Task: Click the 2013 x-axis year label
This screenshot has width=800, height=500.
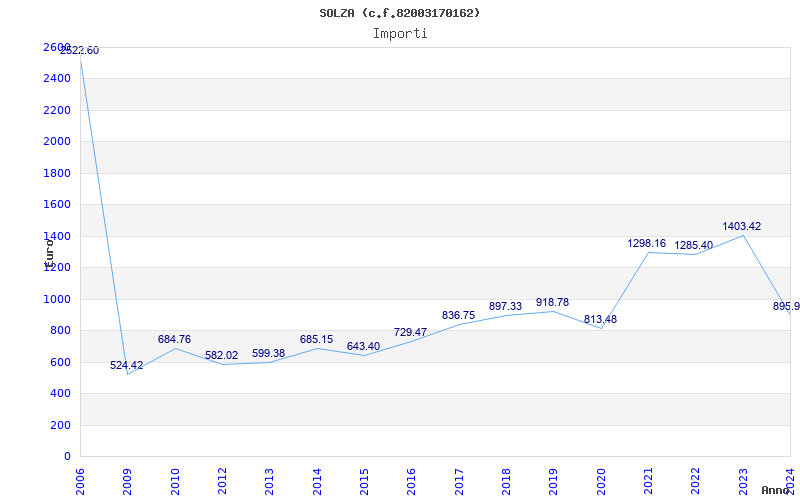Action: click(x=269, y=481)
